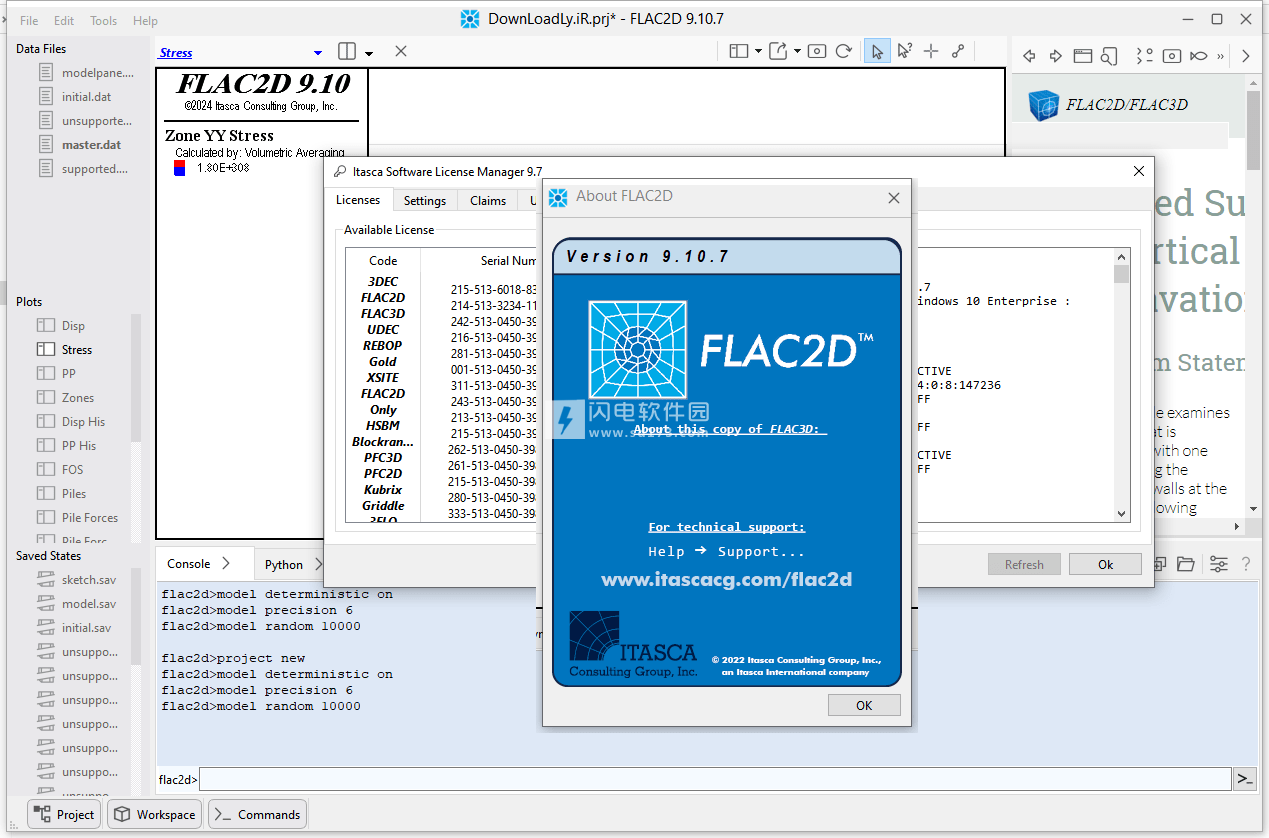
Task: Go back in the help panel
Action: point(1028,56)
